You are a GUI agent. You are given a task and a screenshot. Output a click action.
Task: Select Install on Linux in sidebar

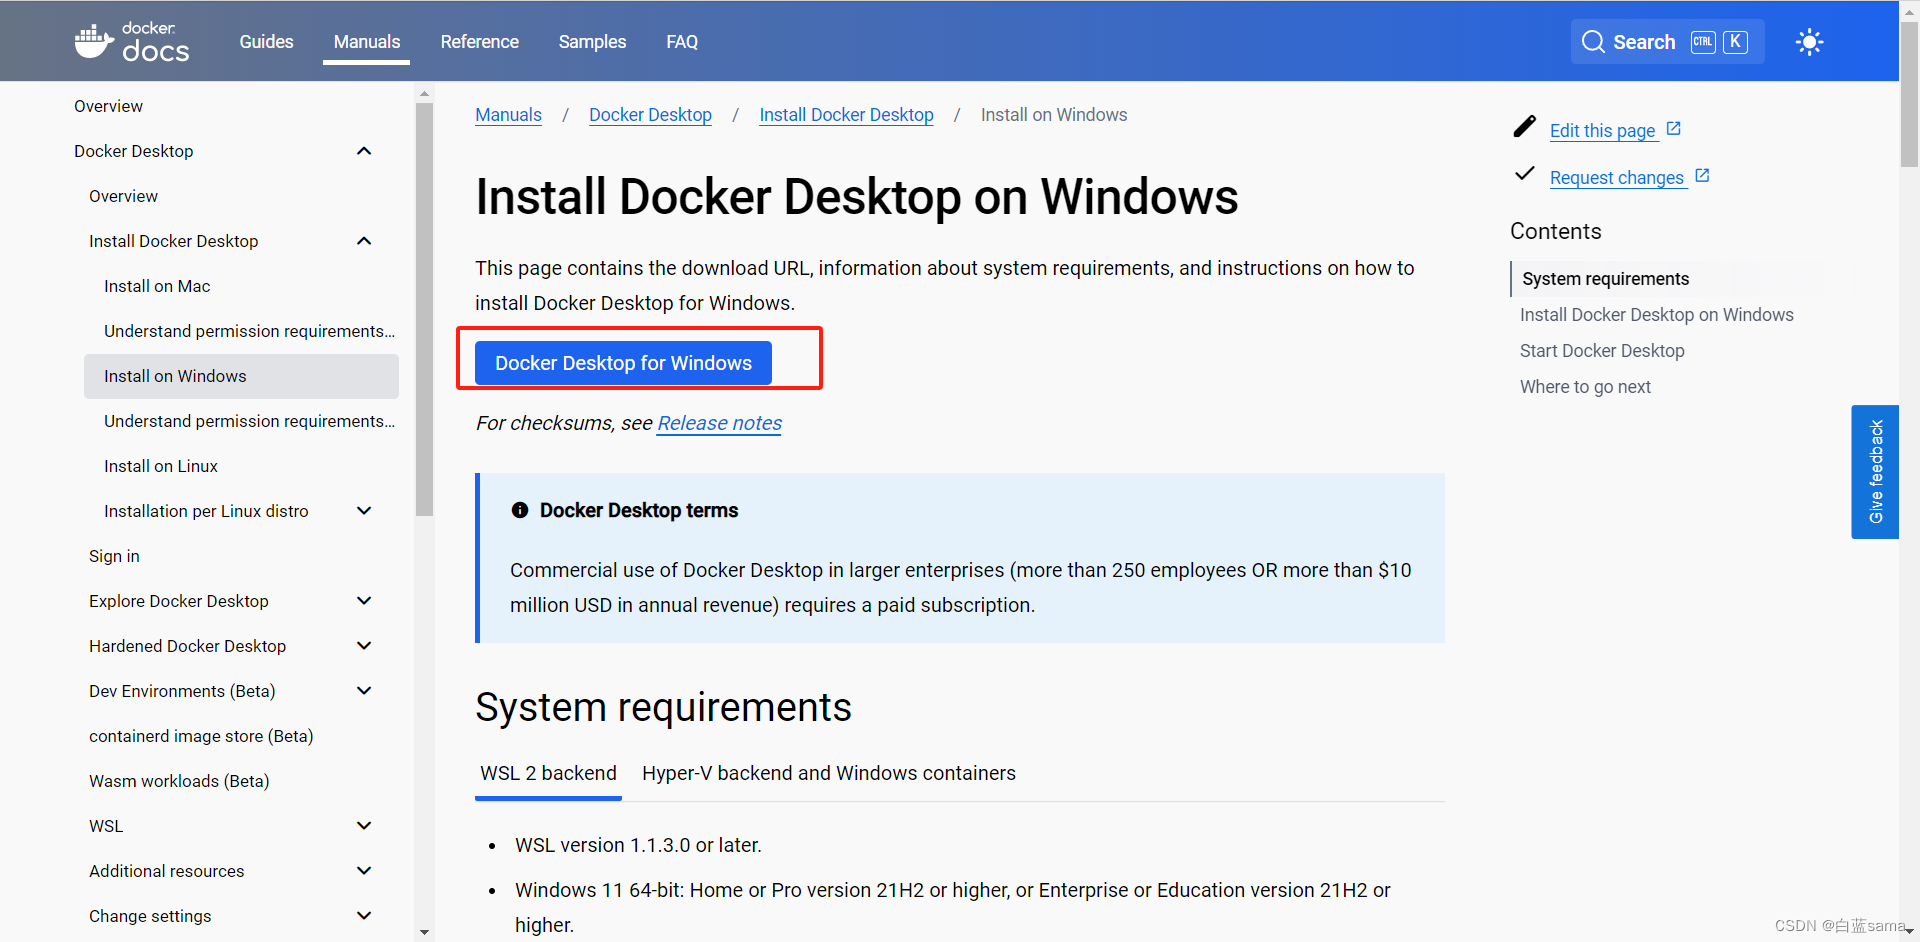pos(161,466)
